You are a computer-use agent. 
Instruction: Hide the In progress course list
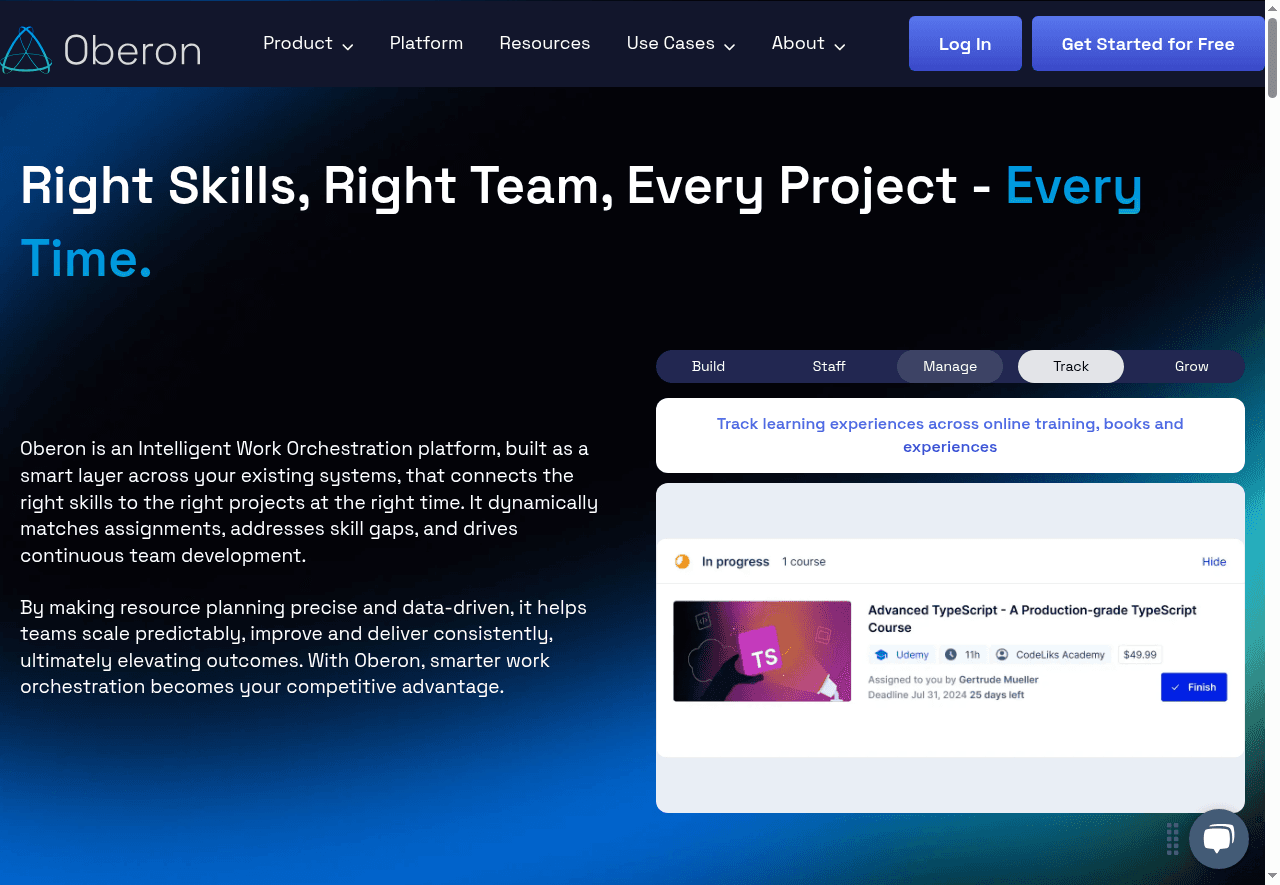(x=1214, y=562)
